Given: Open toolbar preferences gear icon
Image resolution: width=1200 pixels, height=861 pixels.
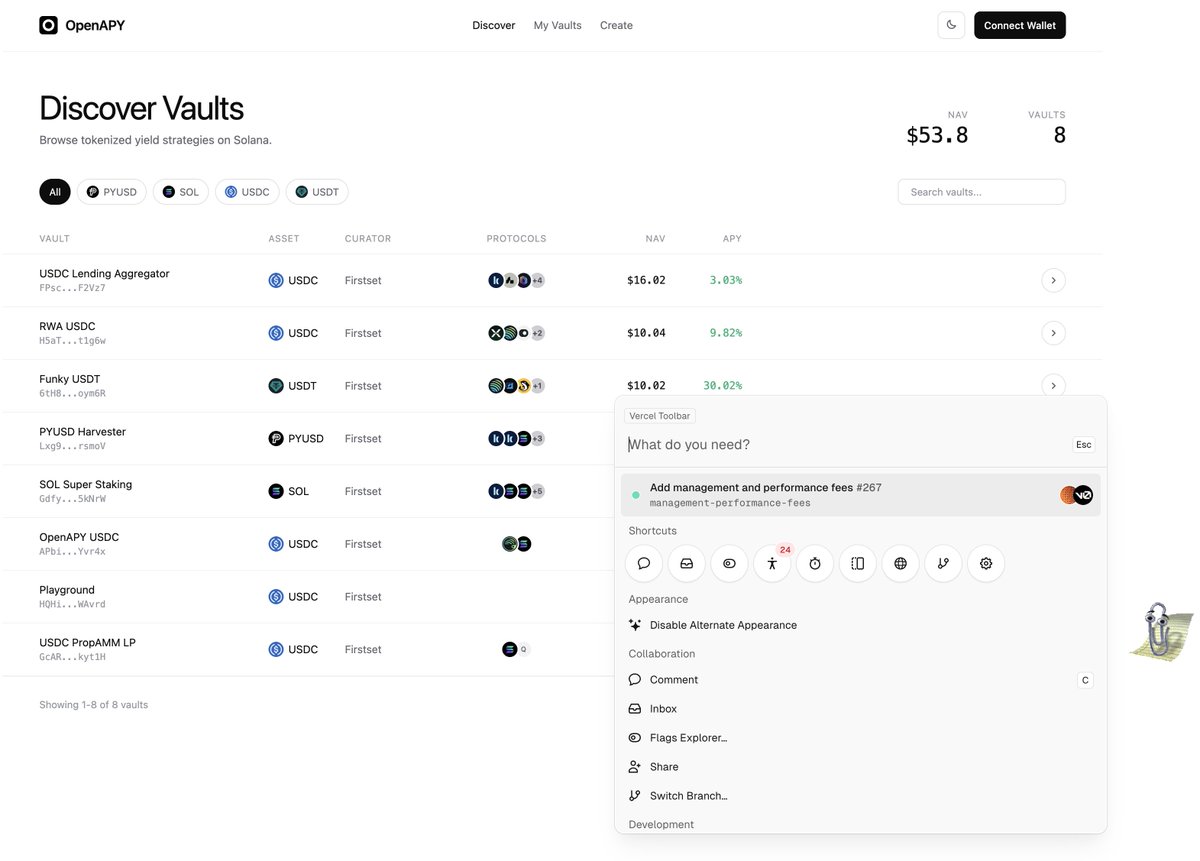Looking at the screenshot, I should pyautogui.click(x=986, y=564).
